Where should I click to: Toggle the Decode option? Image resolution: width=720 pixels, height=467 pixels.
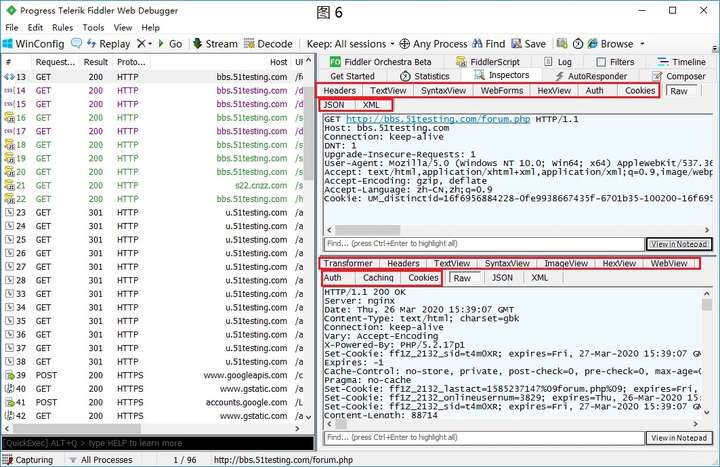click(x=268, y=44)
